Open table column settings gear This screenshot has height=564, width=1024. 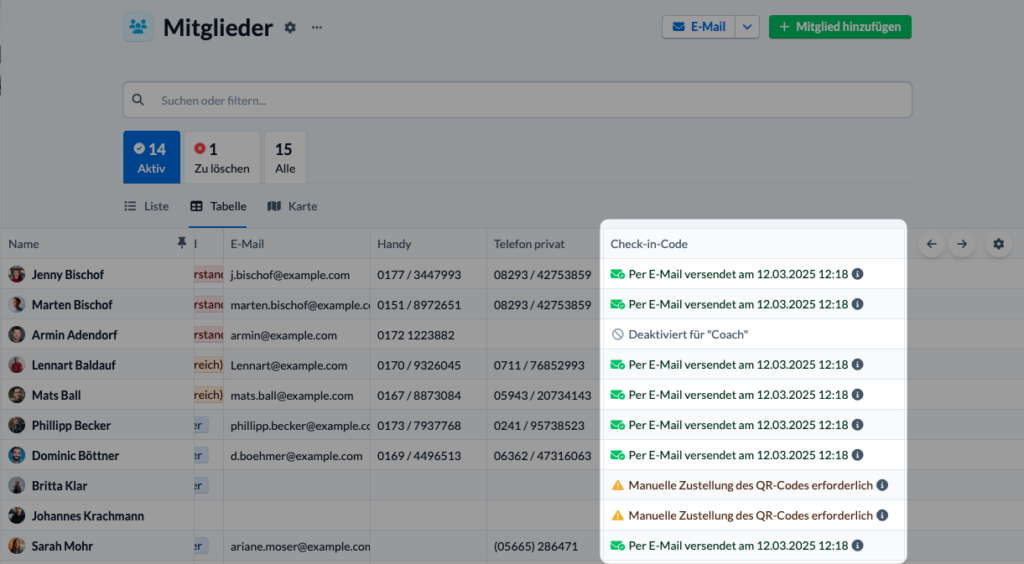[999, 243]
